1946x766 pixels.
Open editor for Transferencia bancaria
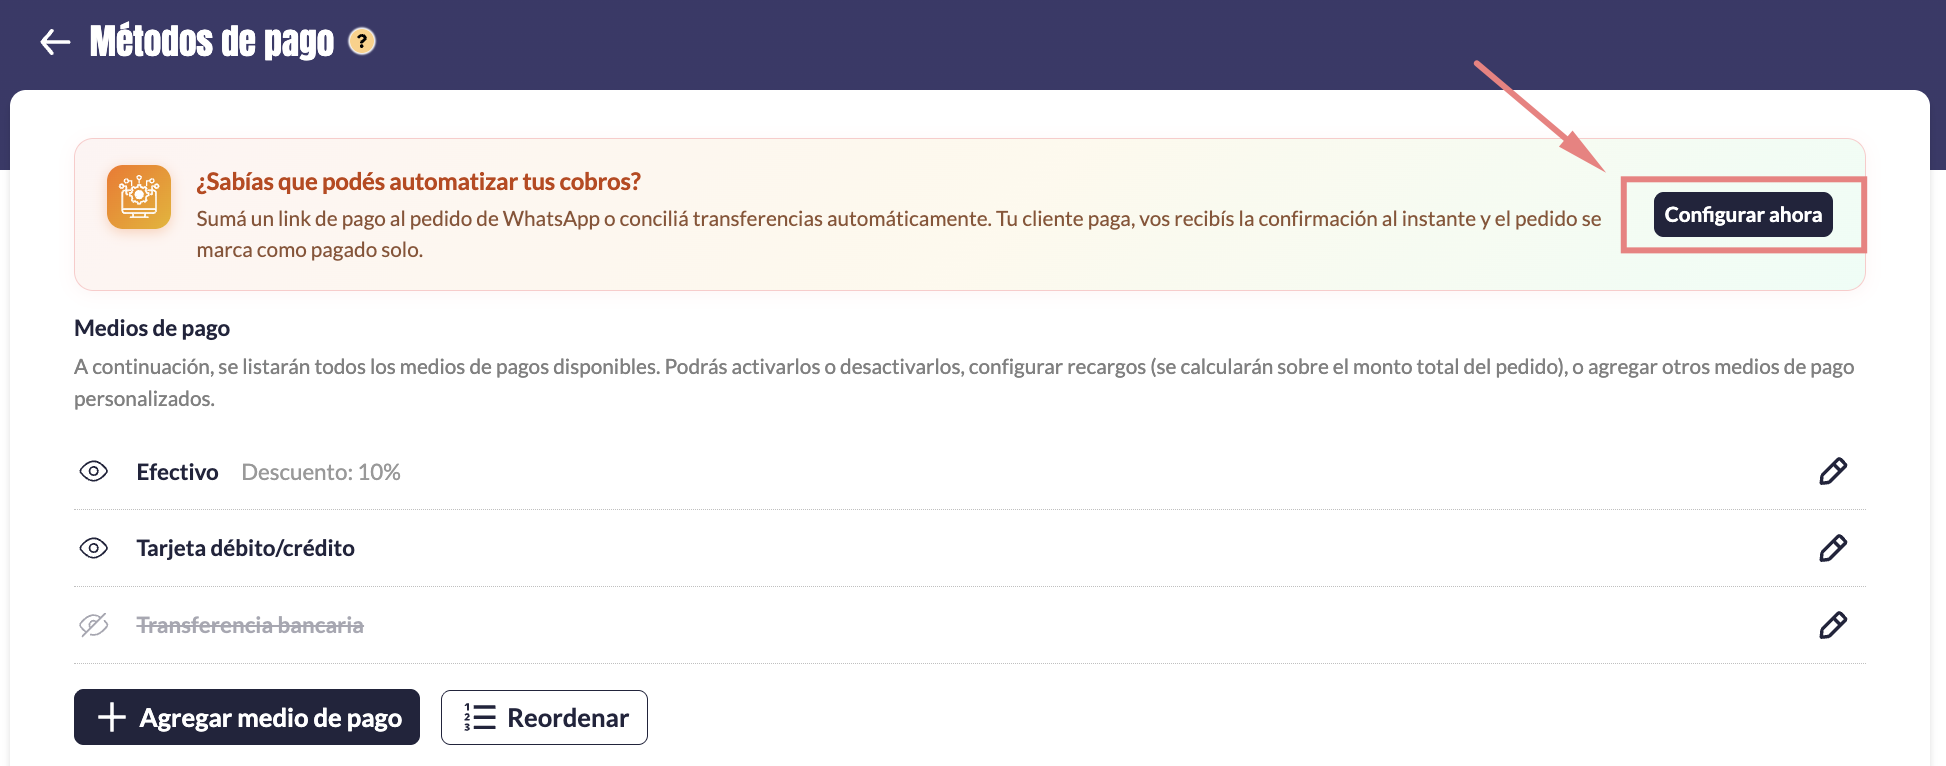click(1832, 625)
